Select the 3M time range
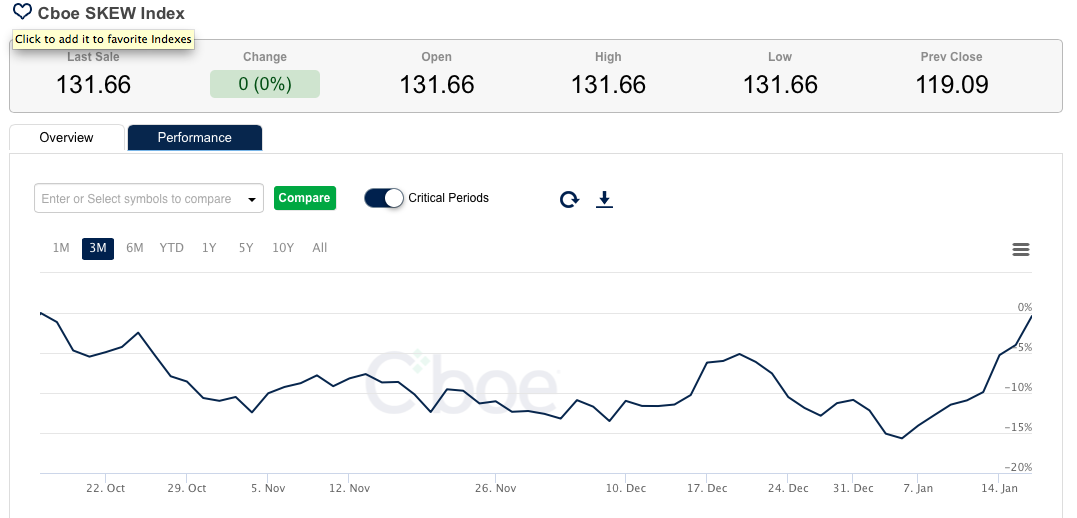This screenshot has height=518, width=1077. (98, 248)
